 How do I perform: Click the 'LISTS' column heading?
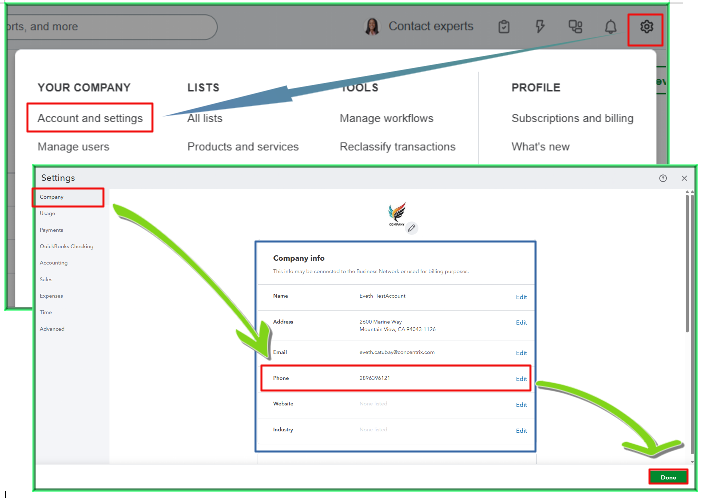pos(203,87)
